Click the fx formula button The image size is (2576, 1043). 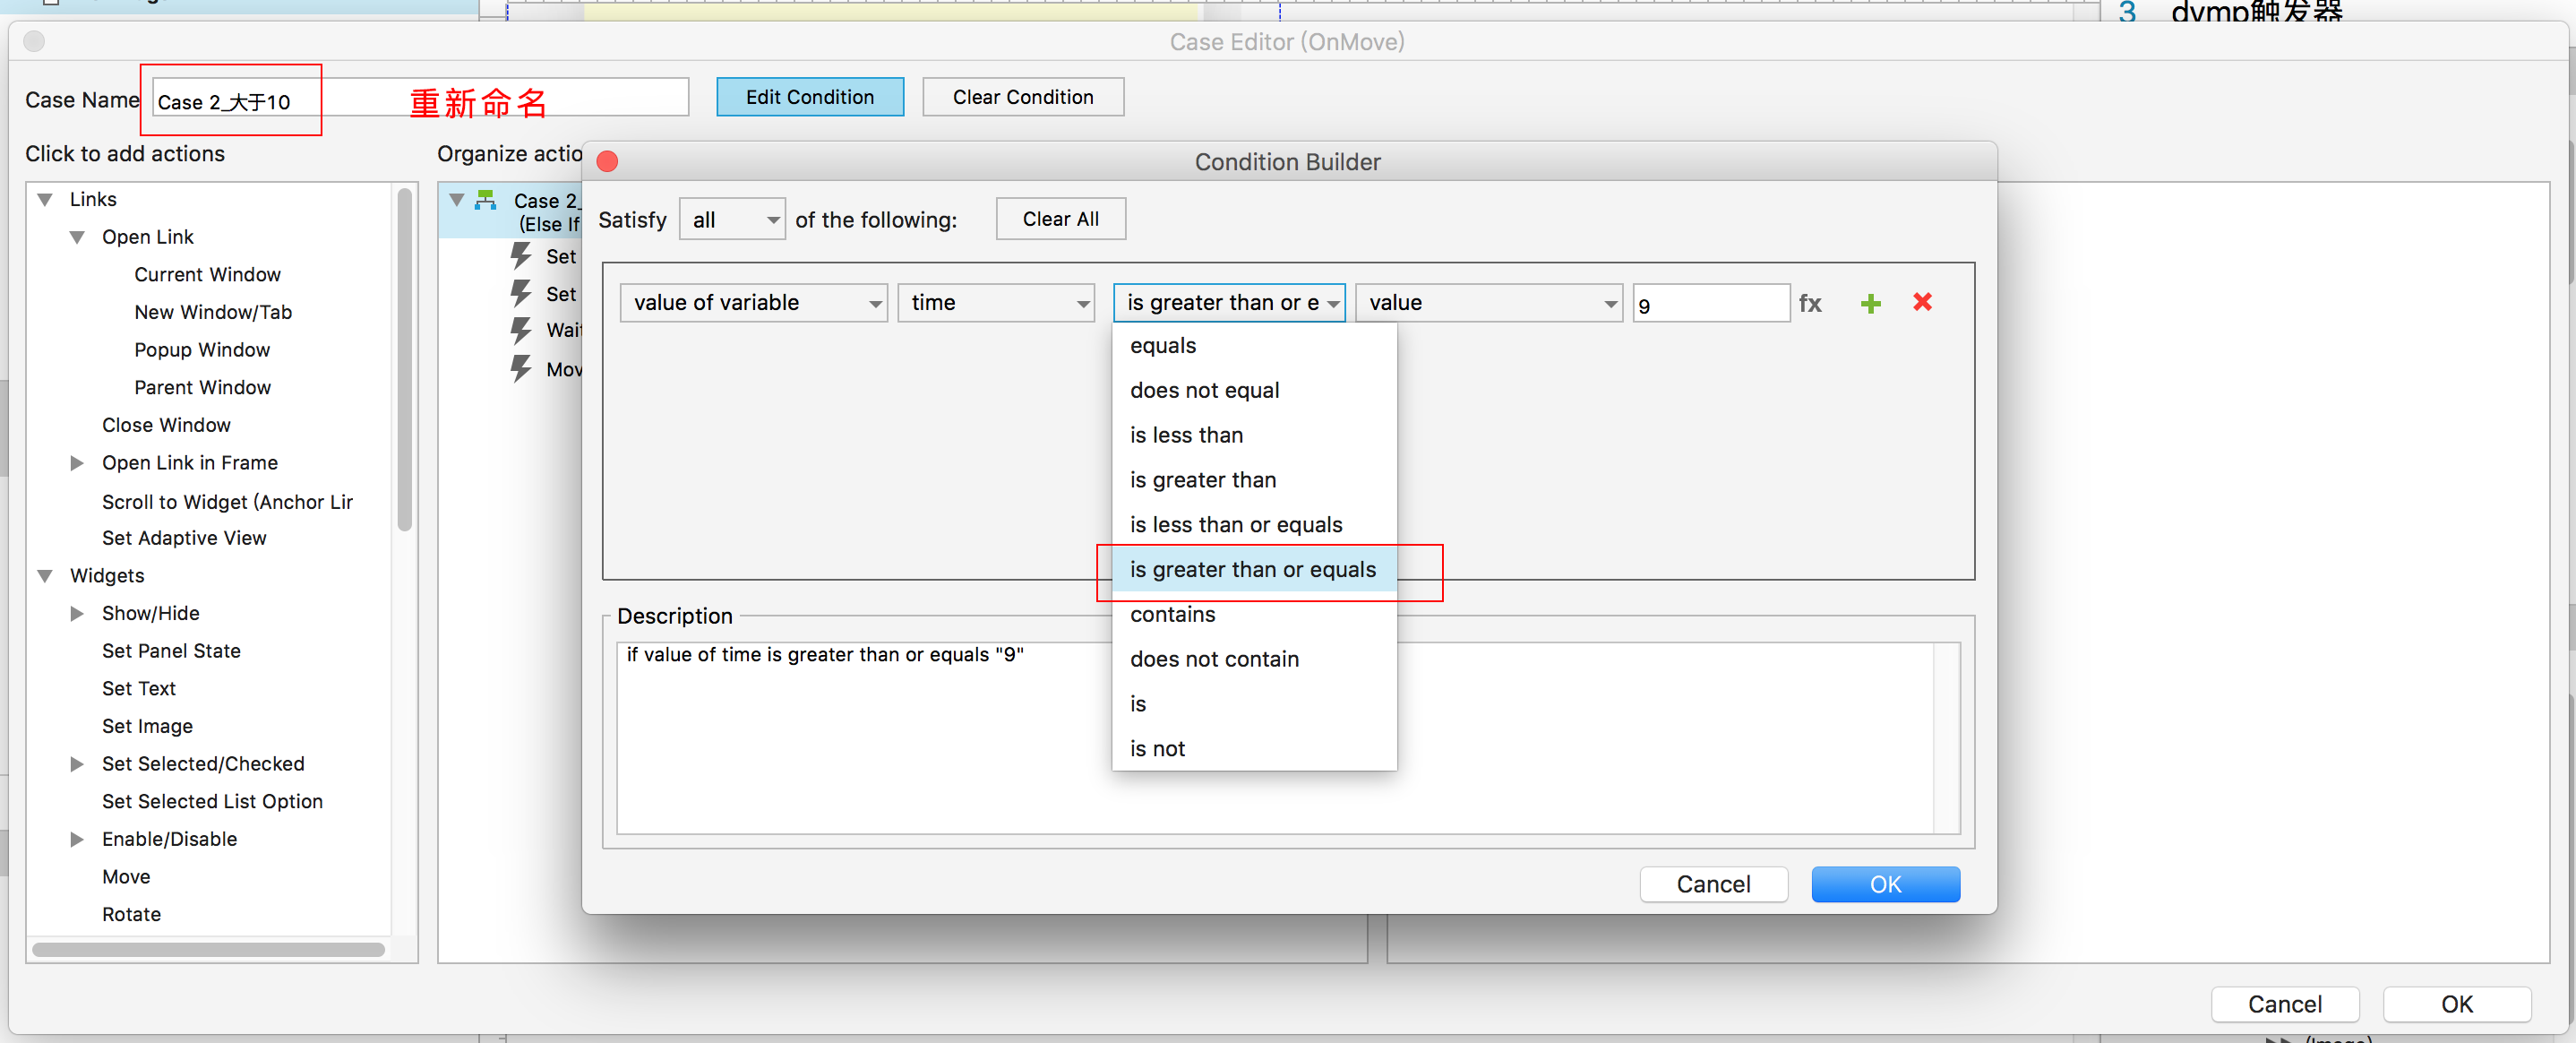[x=1809, y=303]
